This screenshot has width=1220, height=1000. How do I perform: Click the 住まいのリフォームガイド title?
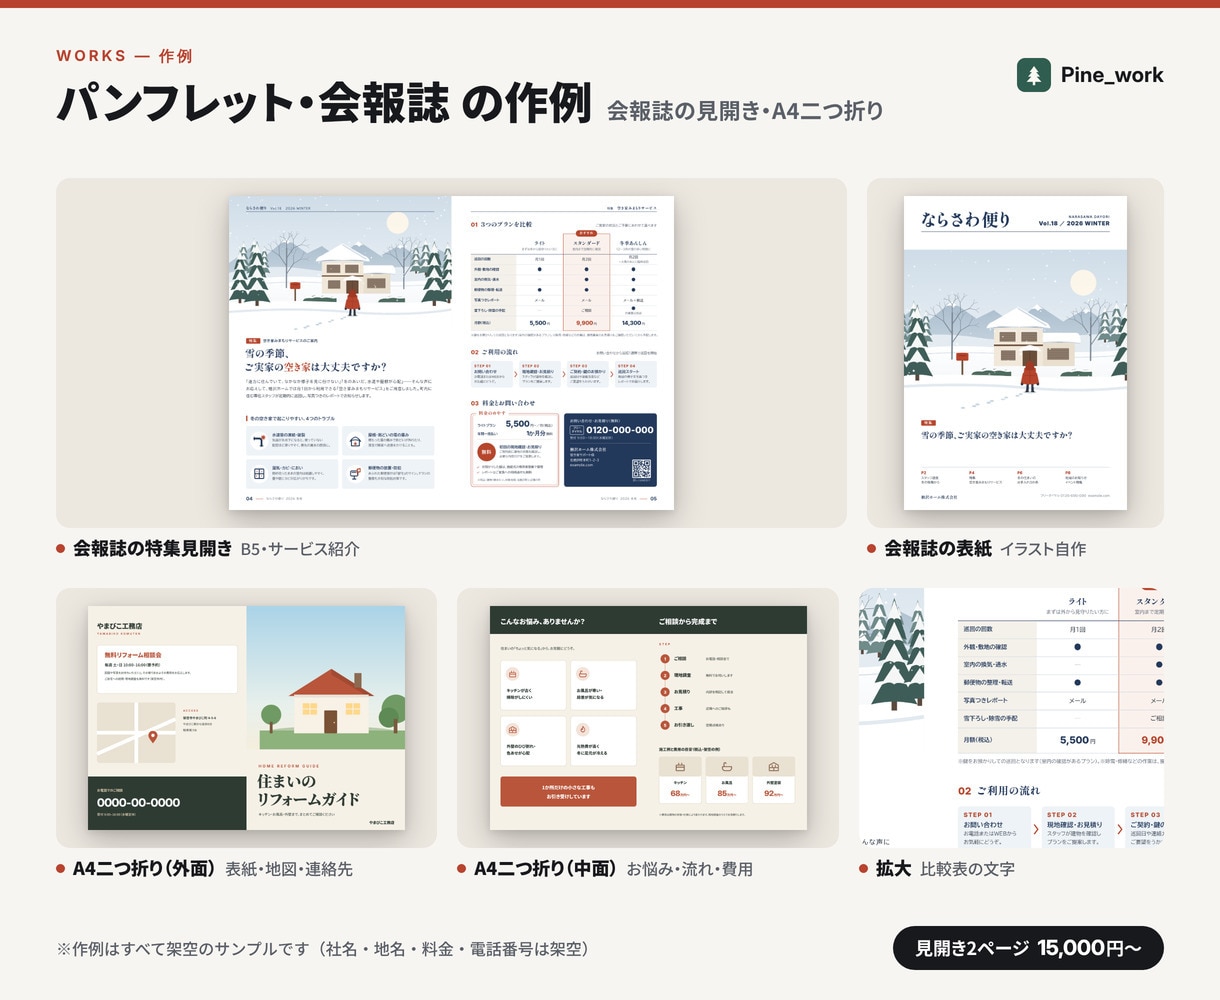coord(308,789)
